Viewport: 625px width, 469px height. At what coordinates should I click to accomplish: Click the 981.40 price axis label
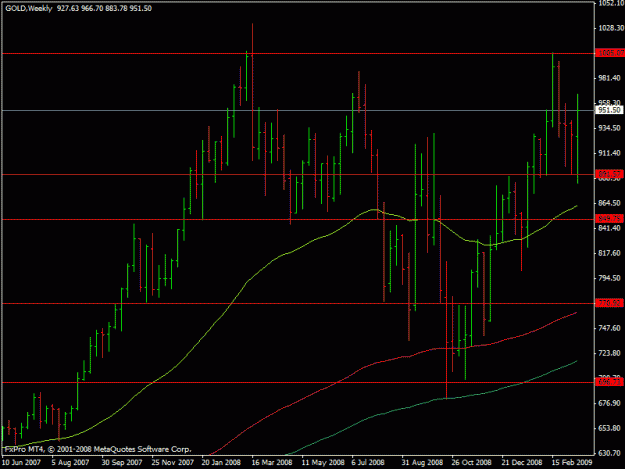609,78
